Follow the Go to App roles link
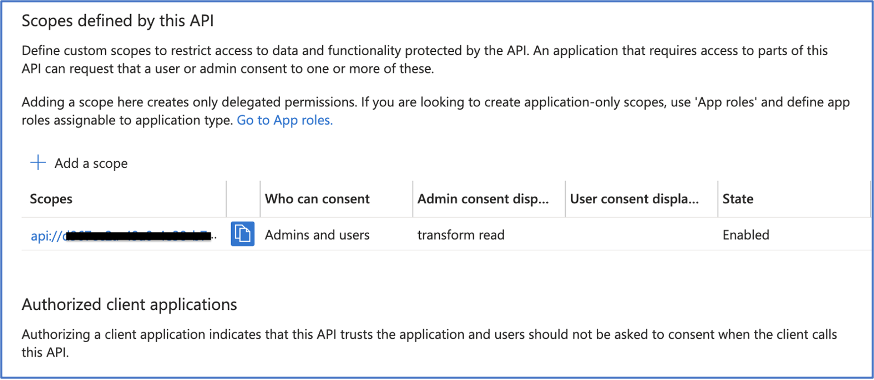Image resolution: width=874 pixels, height=380 pixels. pyautogui.click(x=285, y=120)
